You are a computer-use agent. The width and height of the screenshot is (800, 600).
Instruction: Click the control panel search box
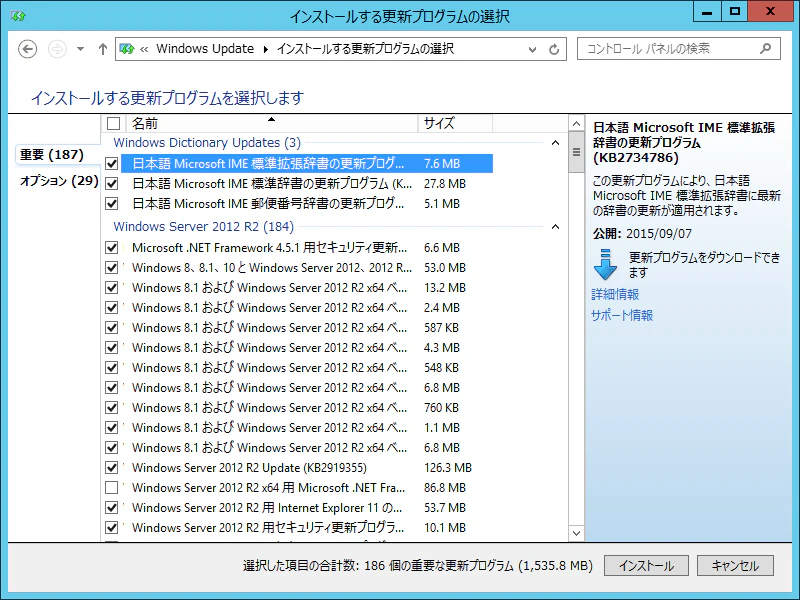coord(679,49)
